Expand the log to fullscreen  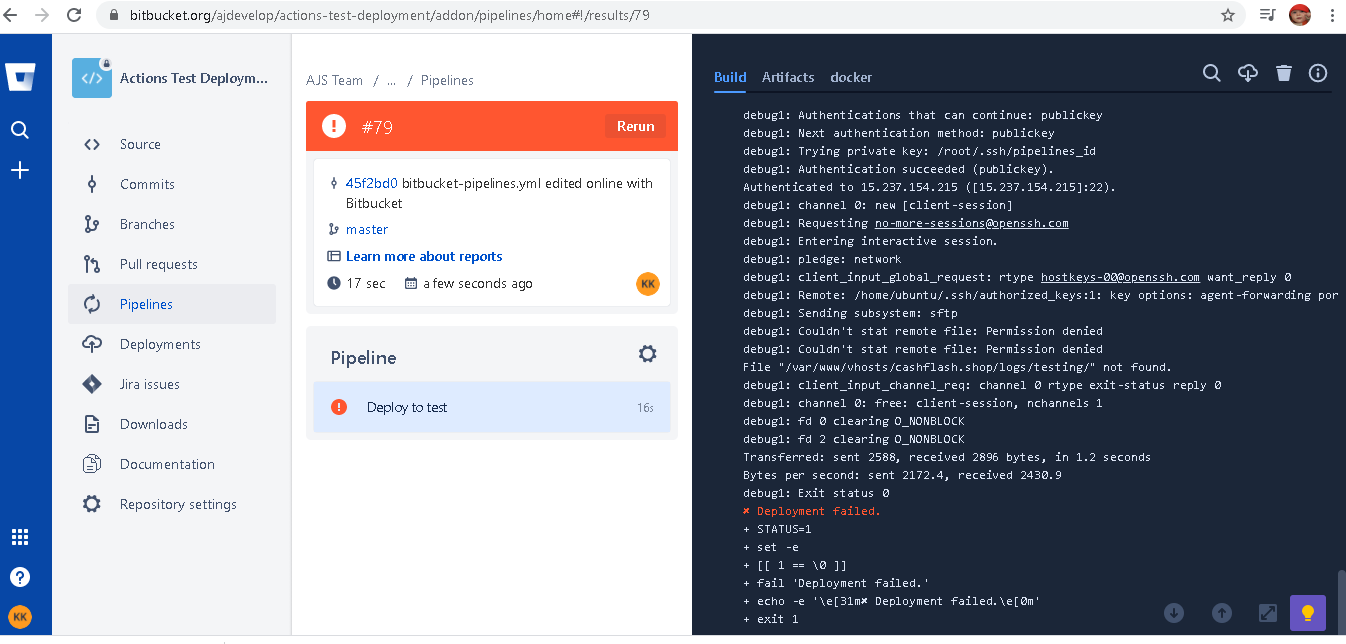click(x=1267, y=612)
